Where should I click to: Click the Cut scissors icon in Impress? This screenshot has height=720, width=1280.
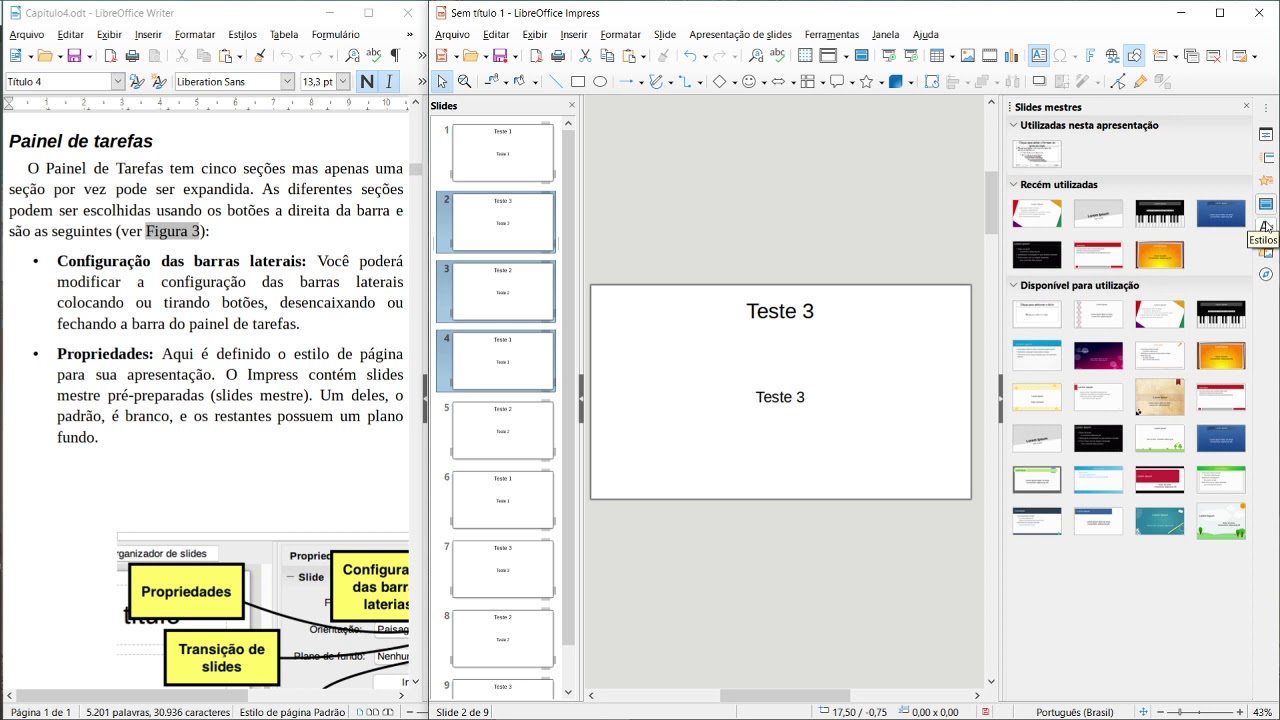[585, 56]
